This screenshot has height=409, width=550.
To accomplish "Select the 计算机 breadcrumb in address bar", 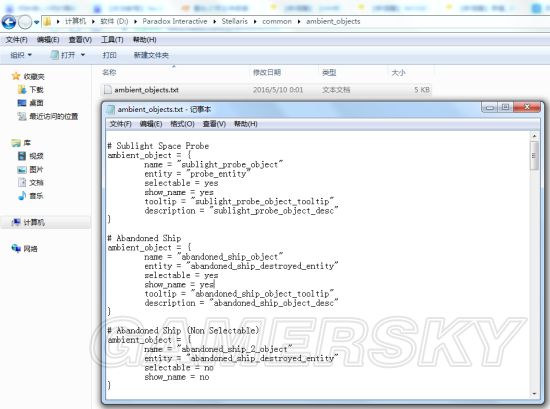I will click(x=75, y=21).
